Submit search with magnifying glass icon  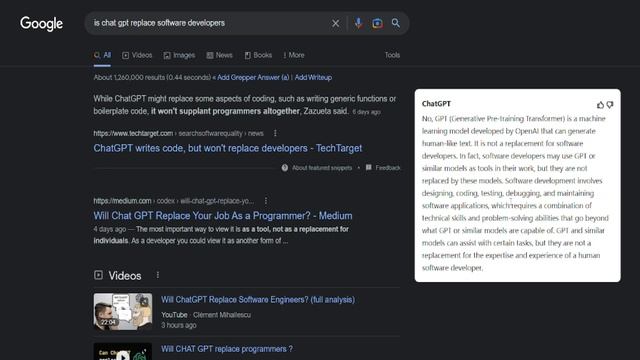pos(396,23)
